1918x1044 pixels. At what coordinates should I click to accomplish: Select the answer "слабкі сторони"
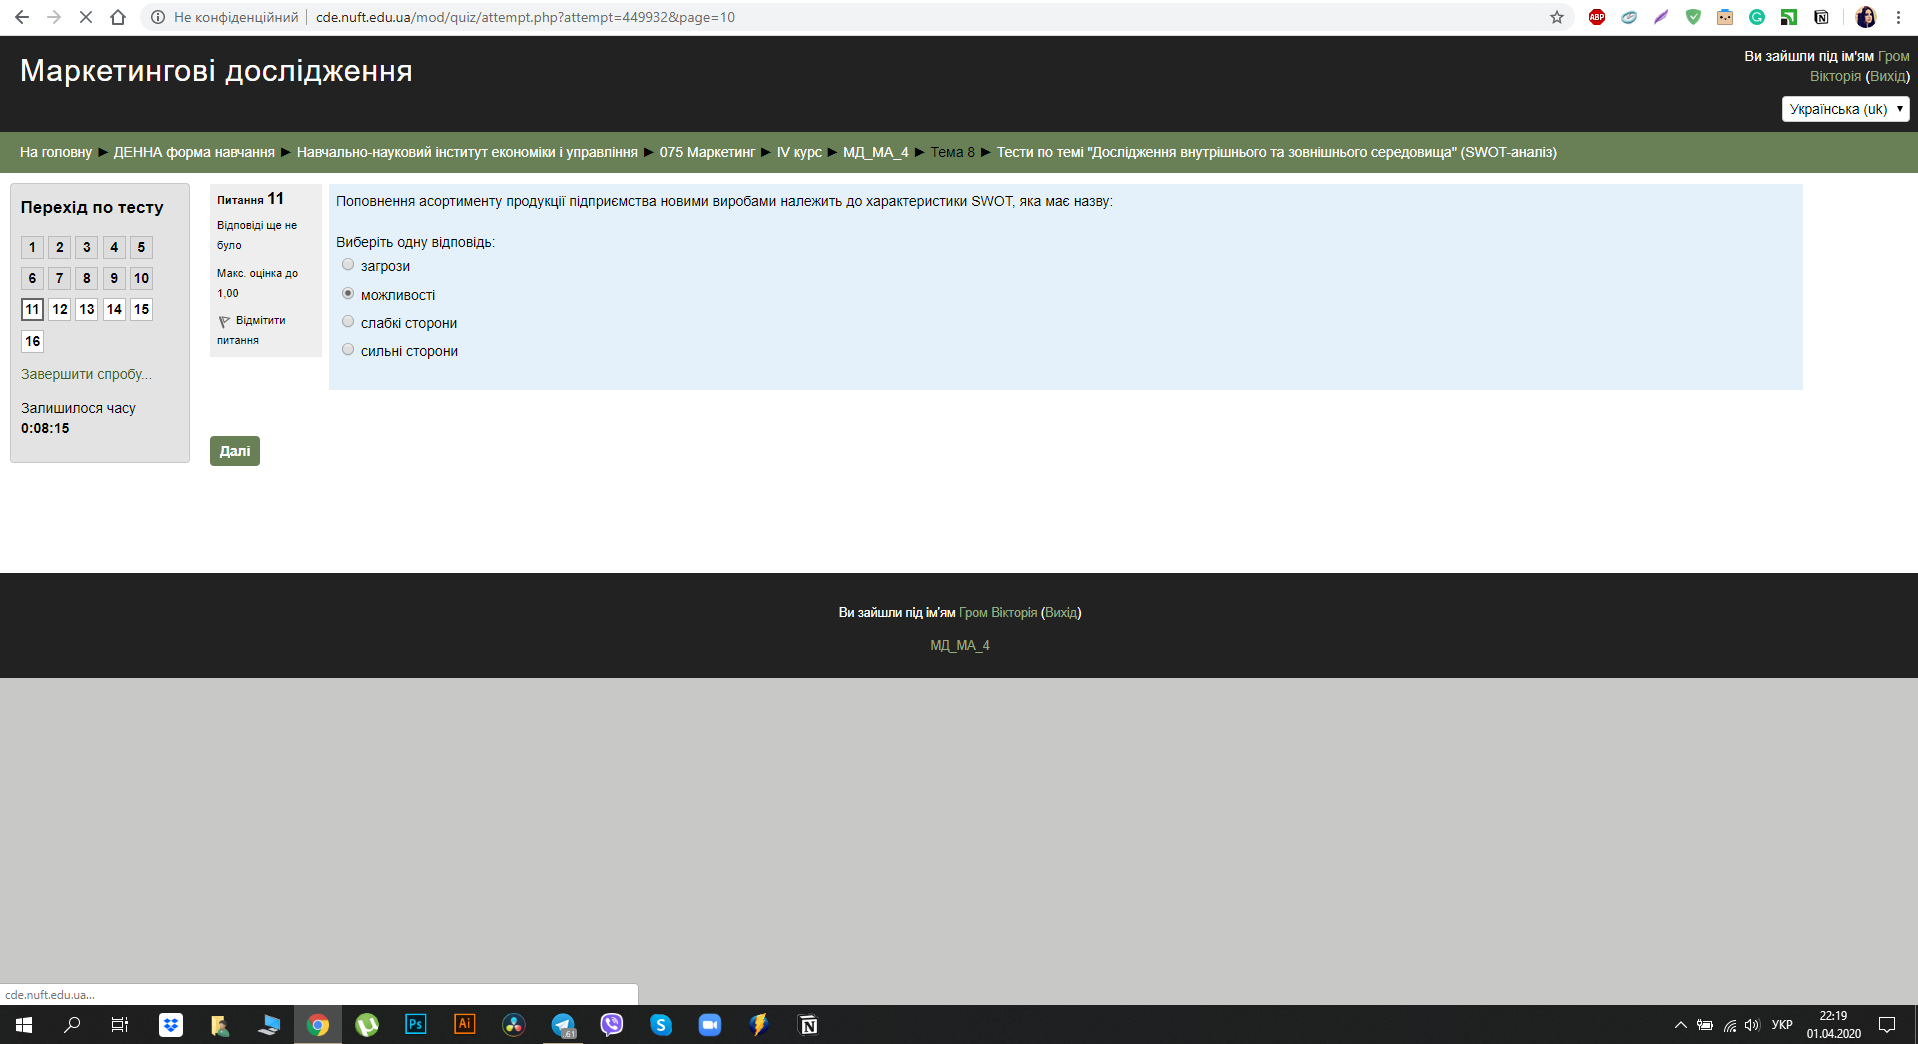pyautogui.click(x=348, y=322)
